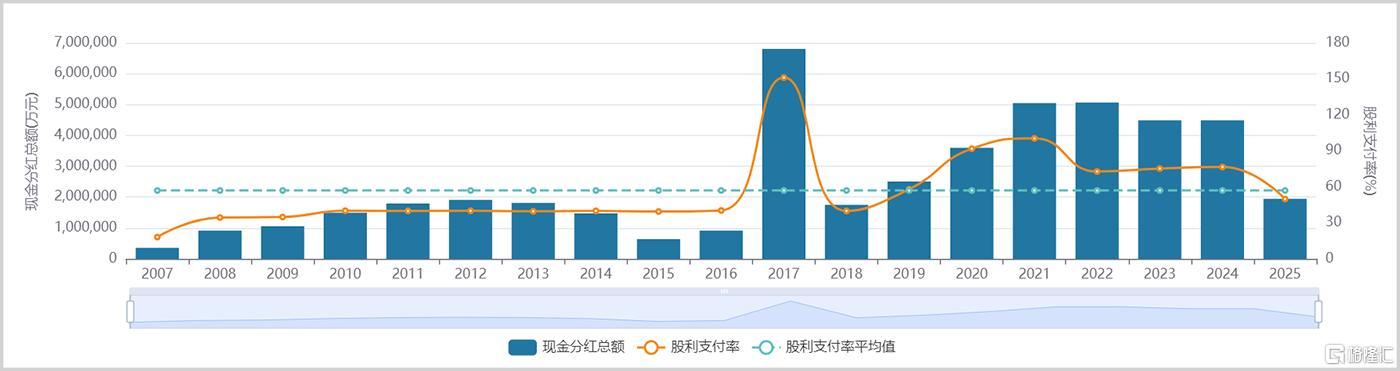Click the 2008 dividend bar

220,245
